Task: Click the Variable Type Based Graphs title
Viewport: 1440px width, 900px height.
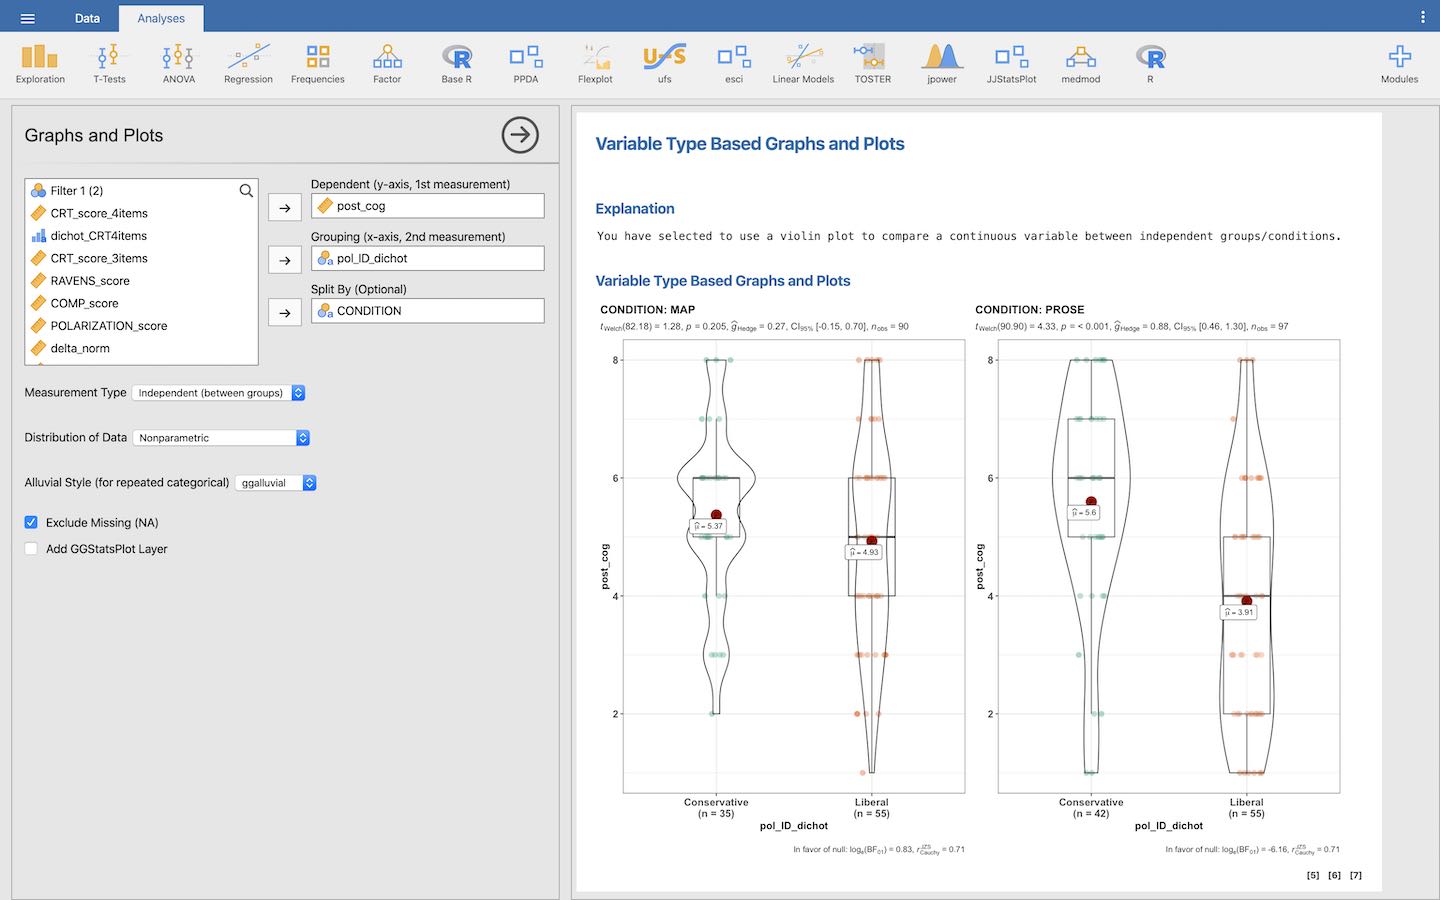Action: pyautogui.click(x=749, y=144)
